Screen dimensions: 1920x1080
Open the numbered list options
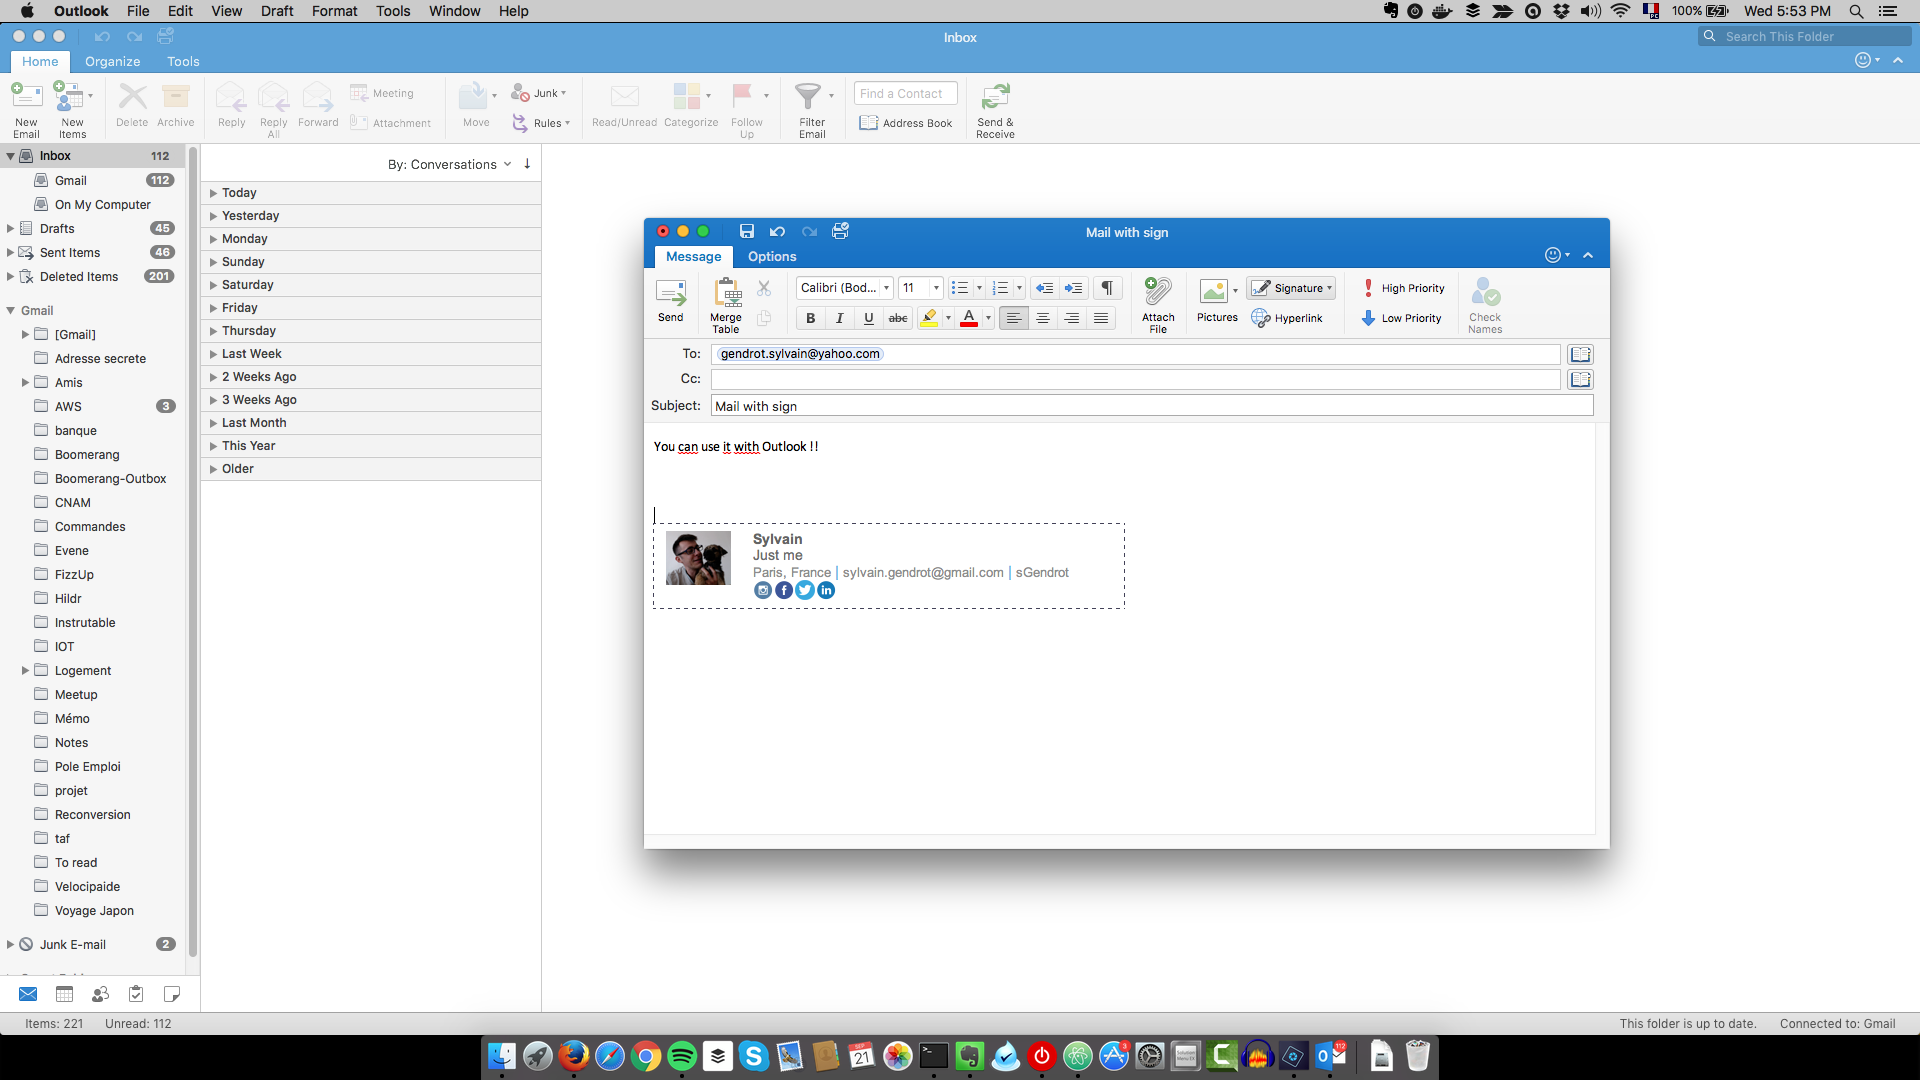pos(1019,288)
